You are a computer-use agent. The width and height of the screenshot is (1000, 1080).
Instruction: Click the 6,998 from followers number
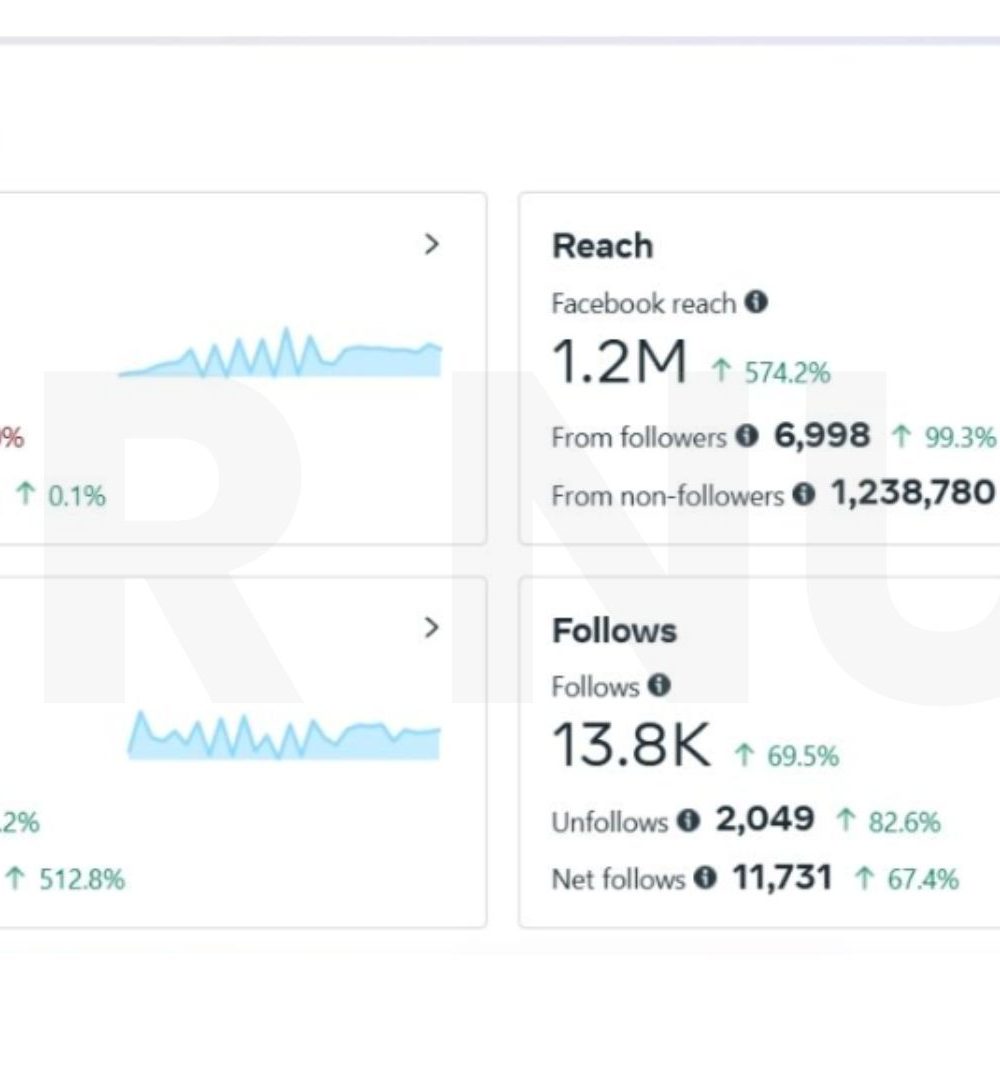(x=822, y=435)
